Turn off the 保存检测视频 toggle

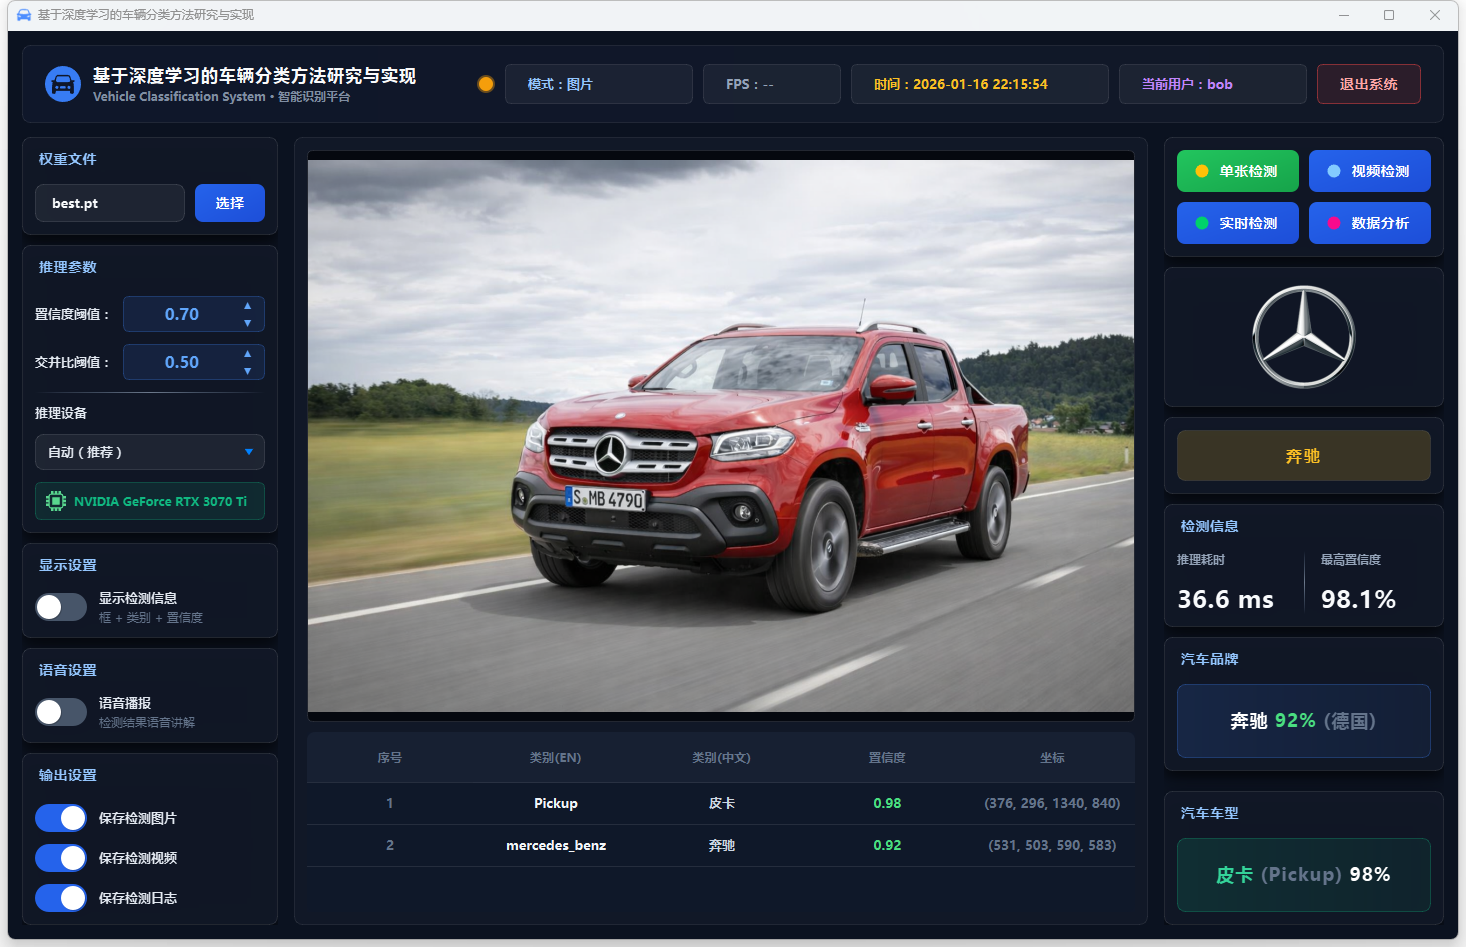pos(61,858)
